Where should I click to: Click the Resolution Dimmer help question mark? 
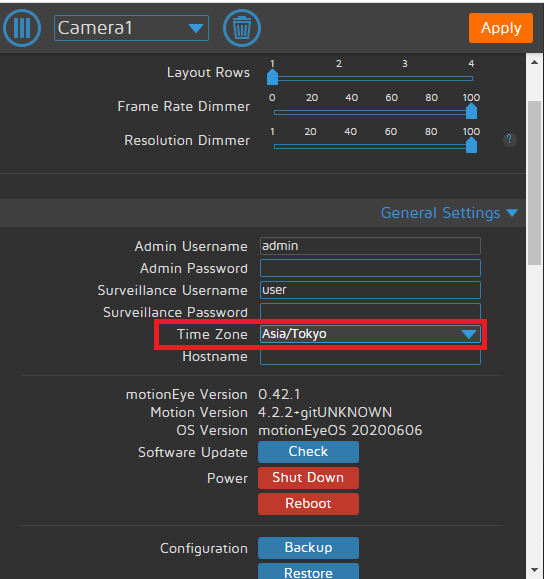509,140
